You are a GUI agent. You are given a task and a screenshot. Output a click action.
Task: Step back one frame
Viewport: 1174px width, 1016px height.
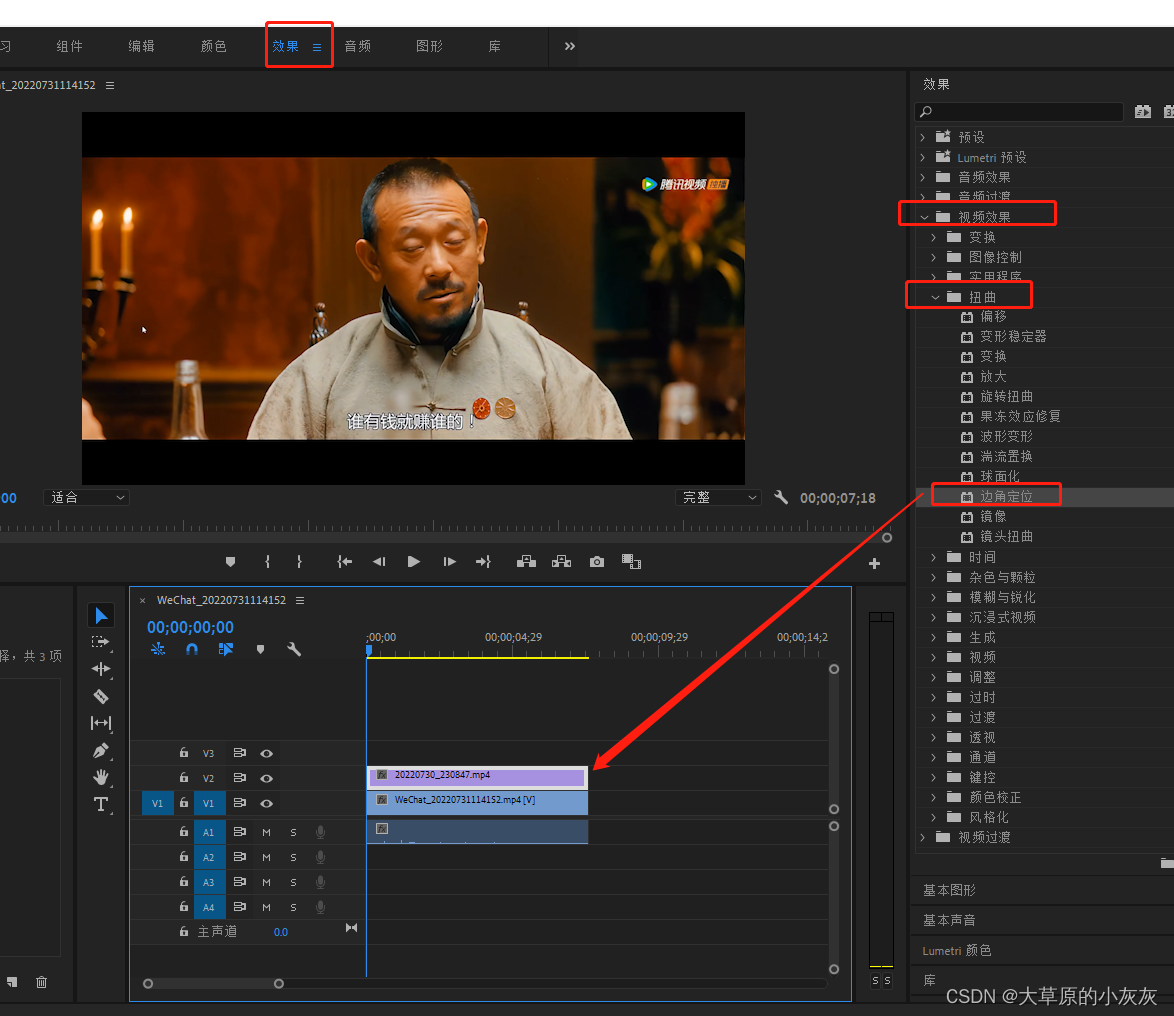(x=379, y=562)
